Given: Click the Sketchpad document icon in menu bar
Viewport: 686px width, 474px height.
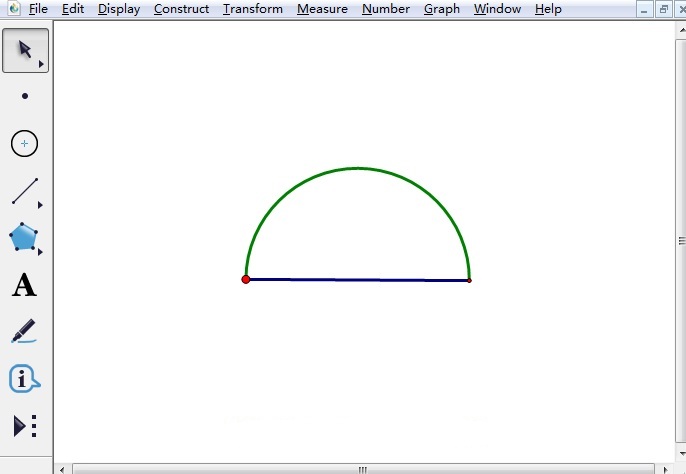Looking at the screenshot, I should coord(14,8).
